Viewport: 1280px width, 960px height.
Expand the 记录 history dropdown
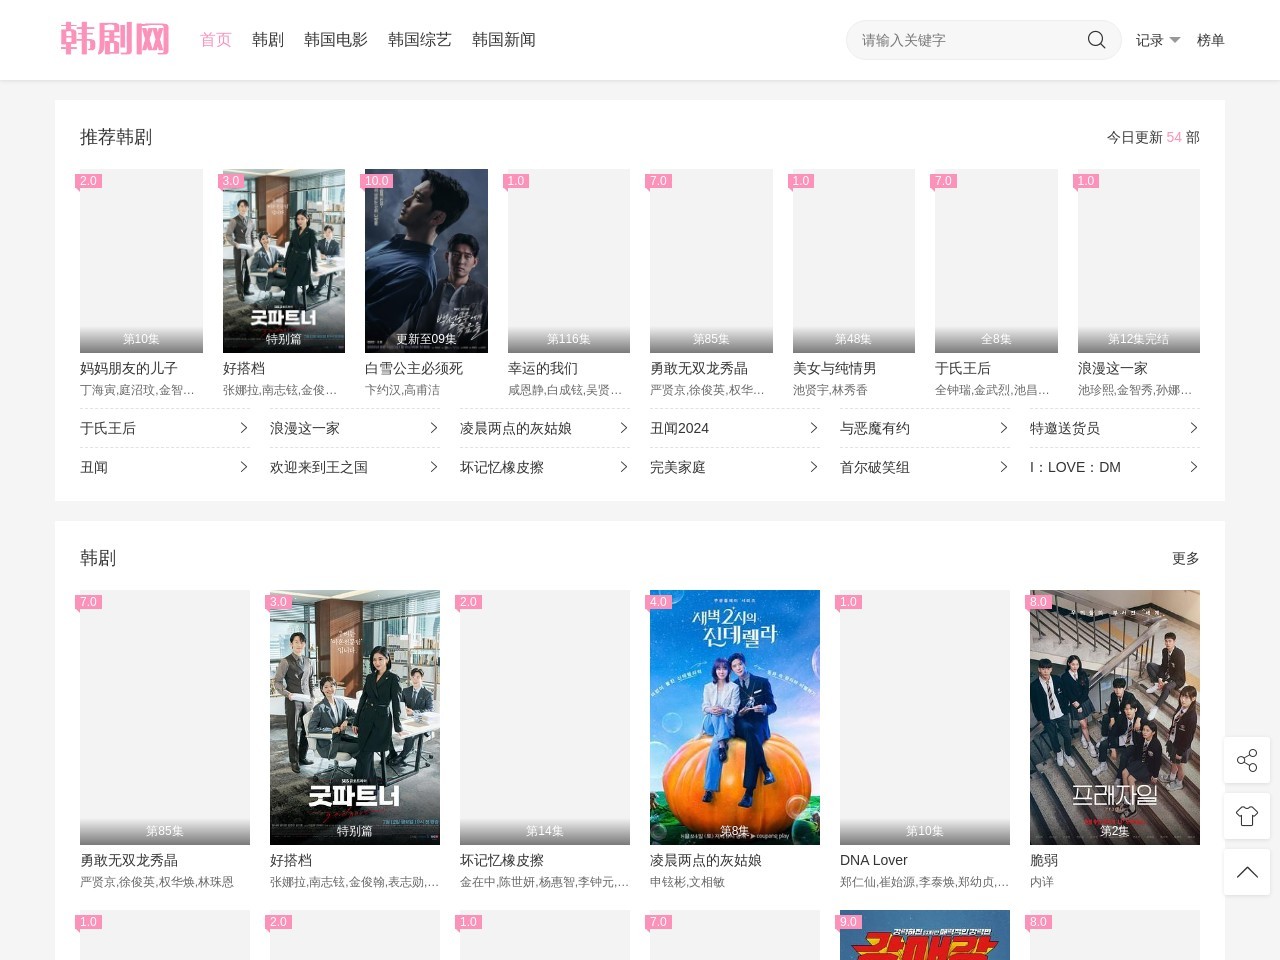tap(1158, 40)
